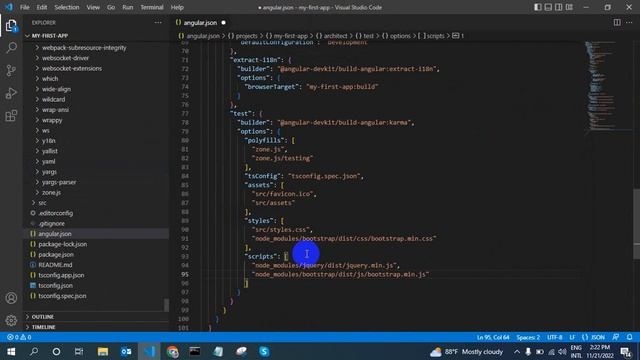Image resolution: width=640 pixels, height=360 pixels.
Task: Open Outlook from taskbar
Action: (126, 351)
